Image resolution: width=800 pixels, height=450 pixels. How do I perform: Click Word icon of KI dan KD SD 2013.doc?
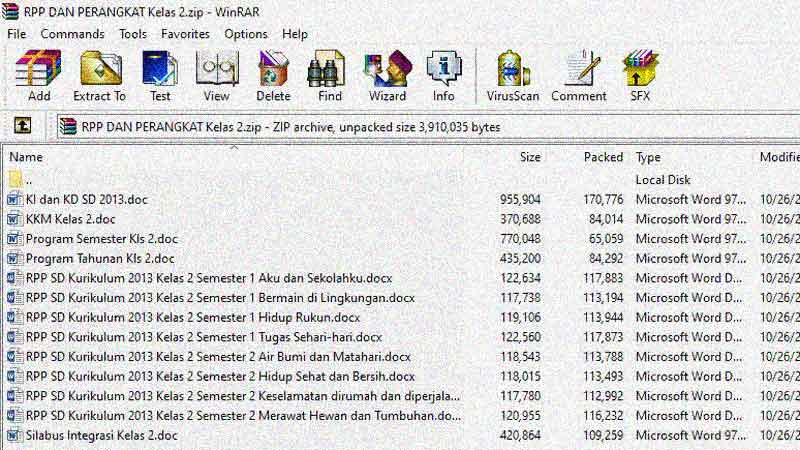pyautogui.click(x=15, y=199)
